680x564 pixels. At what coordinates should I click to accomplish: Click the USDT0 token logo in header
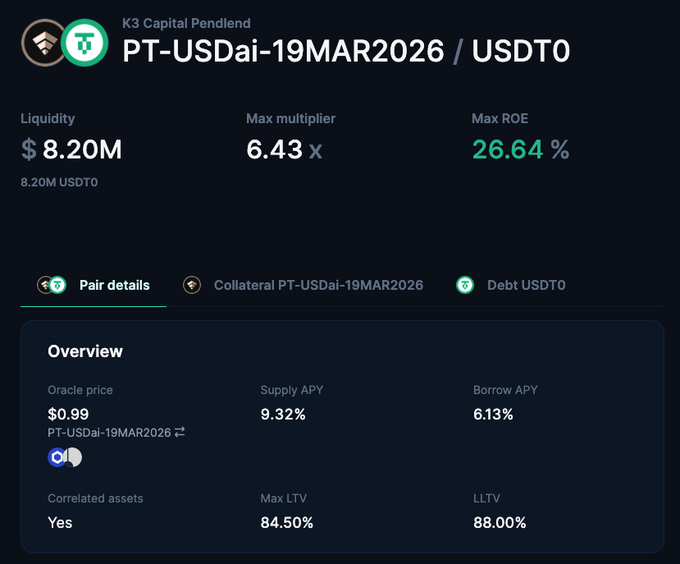[85, 41]
